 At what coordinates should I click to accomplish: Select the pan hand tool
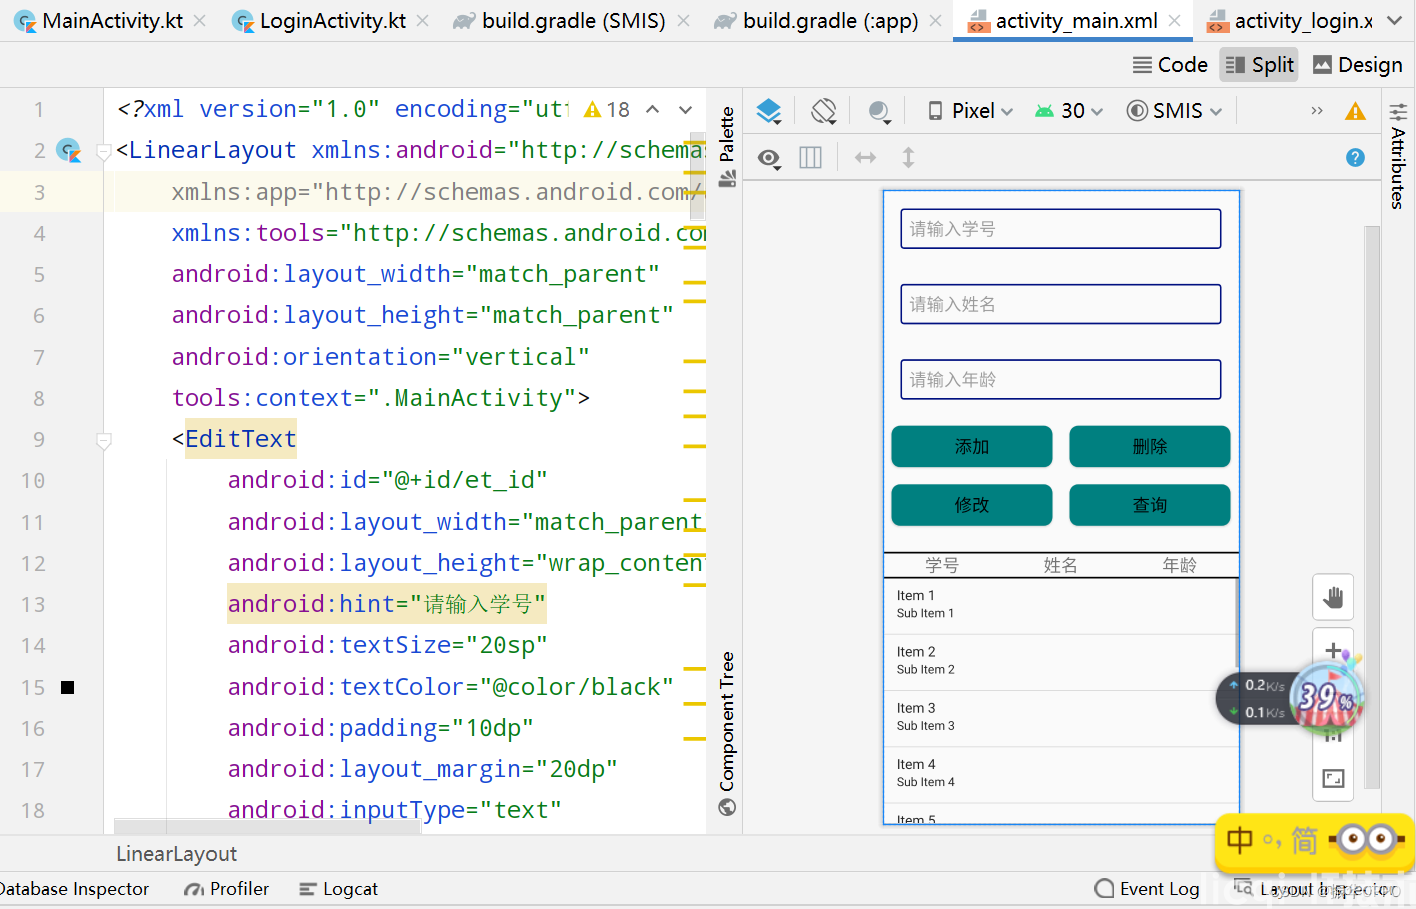[x=1333, y=598]
